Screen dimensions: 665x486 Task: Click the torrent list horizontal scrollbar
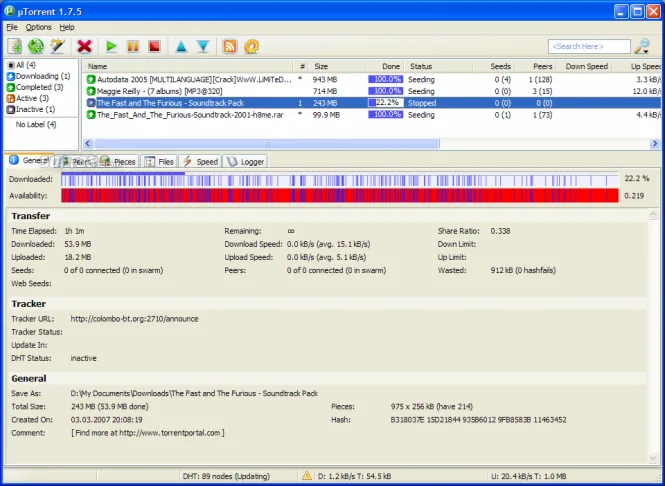coord(371,144)
